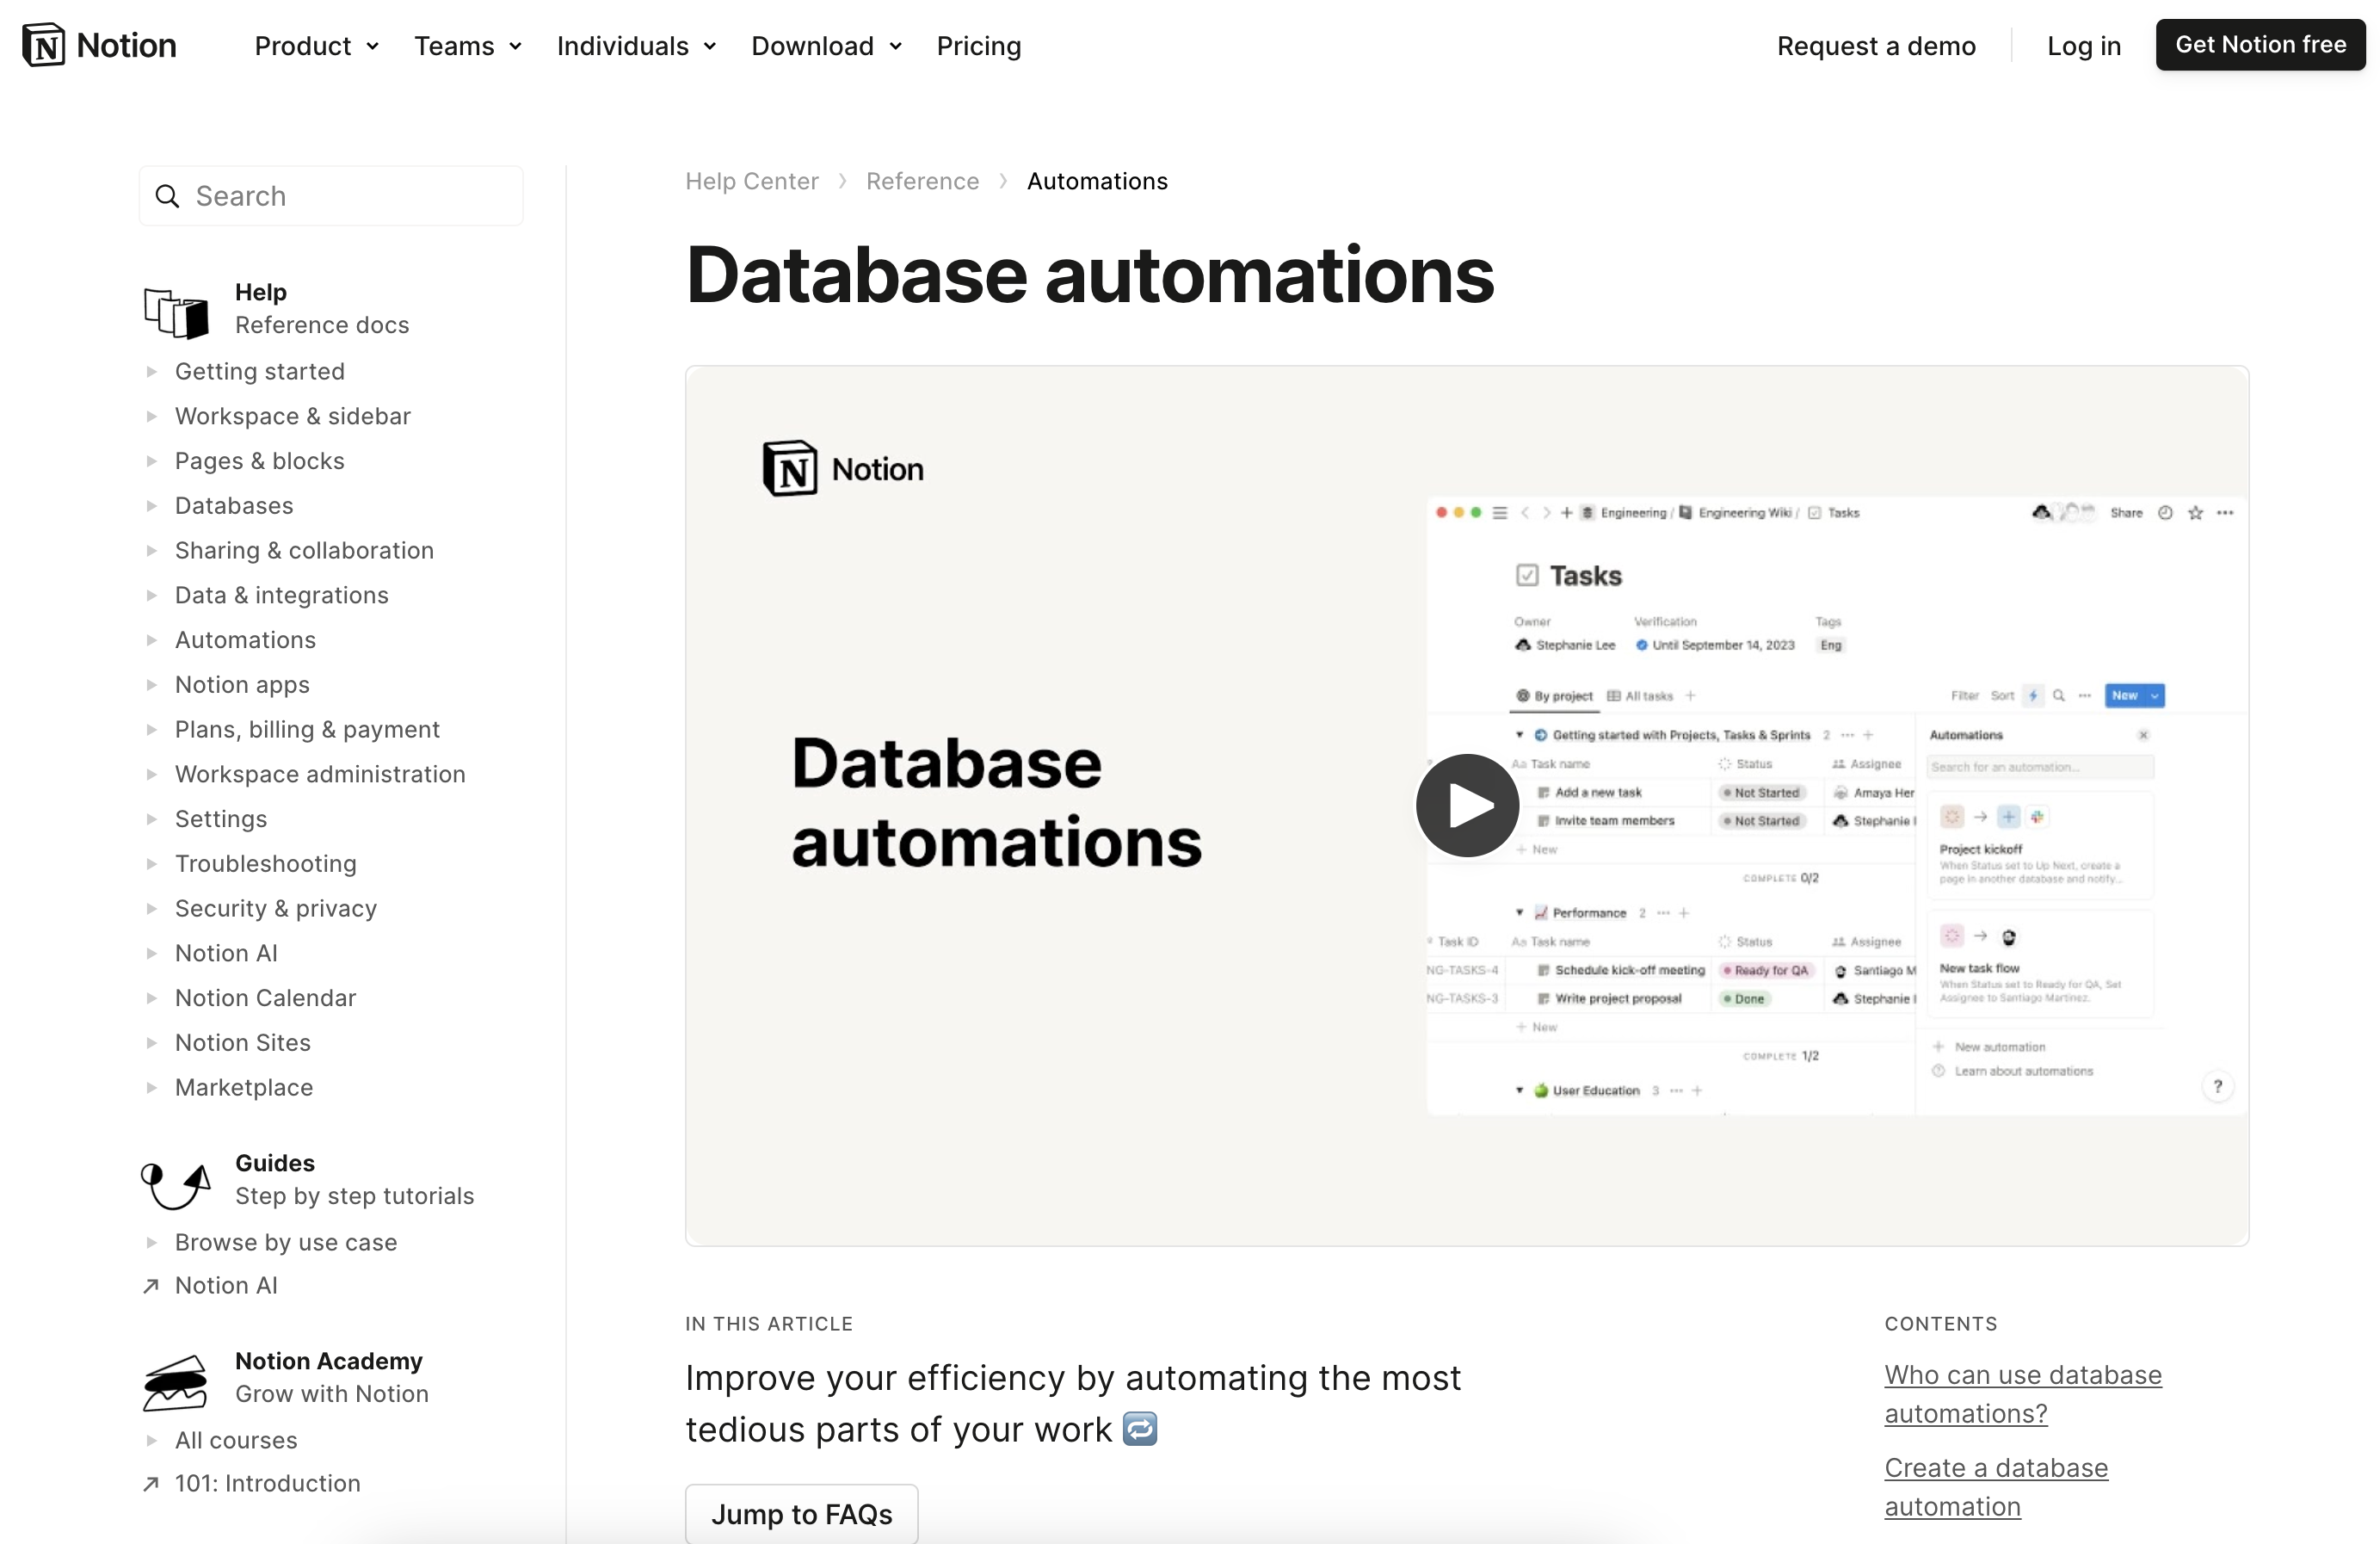Open Security & privacy section
Image resolution: width=2380 pixels, height=1544 pixels.
tap(276, 909)
